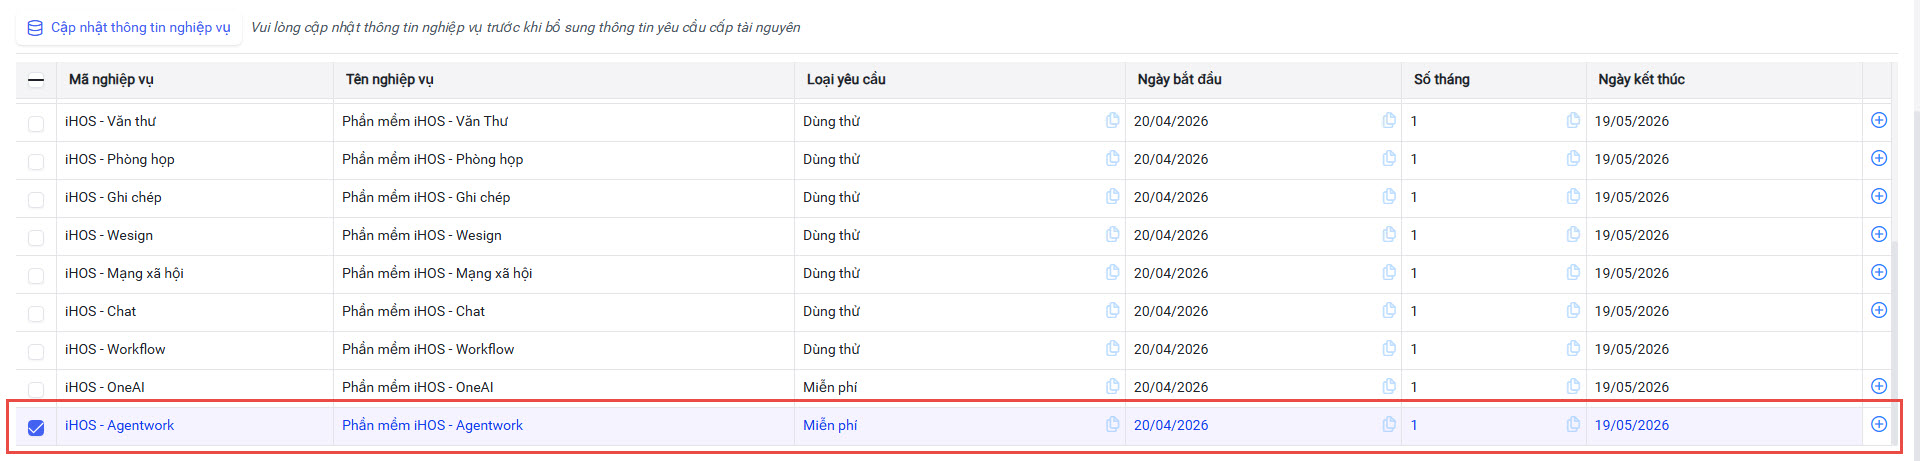This screenshot has height=461, width=1920.
Task: Copy Số tháng value of OneAI row
Action: point(1573,386)
